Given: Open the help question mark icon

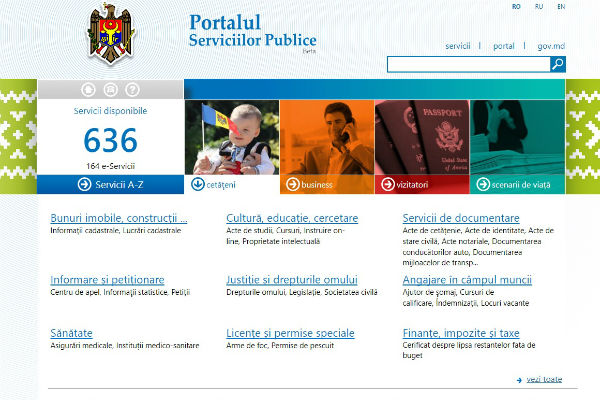Looking at the screenshot, I should pyautogui.click(x=132, y=90).
